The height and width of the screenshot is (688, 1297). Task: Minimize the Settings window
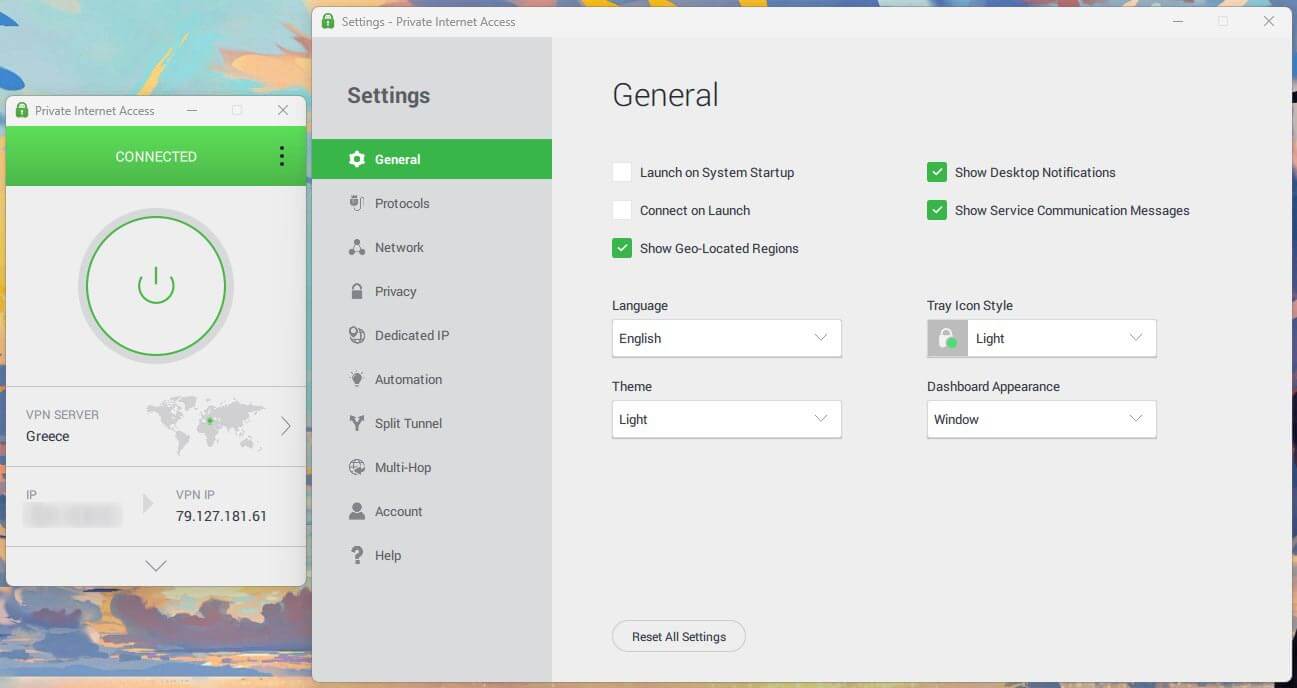1177,21
